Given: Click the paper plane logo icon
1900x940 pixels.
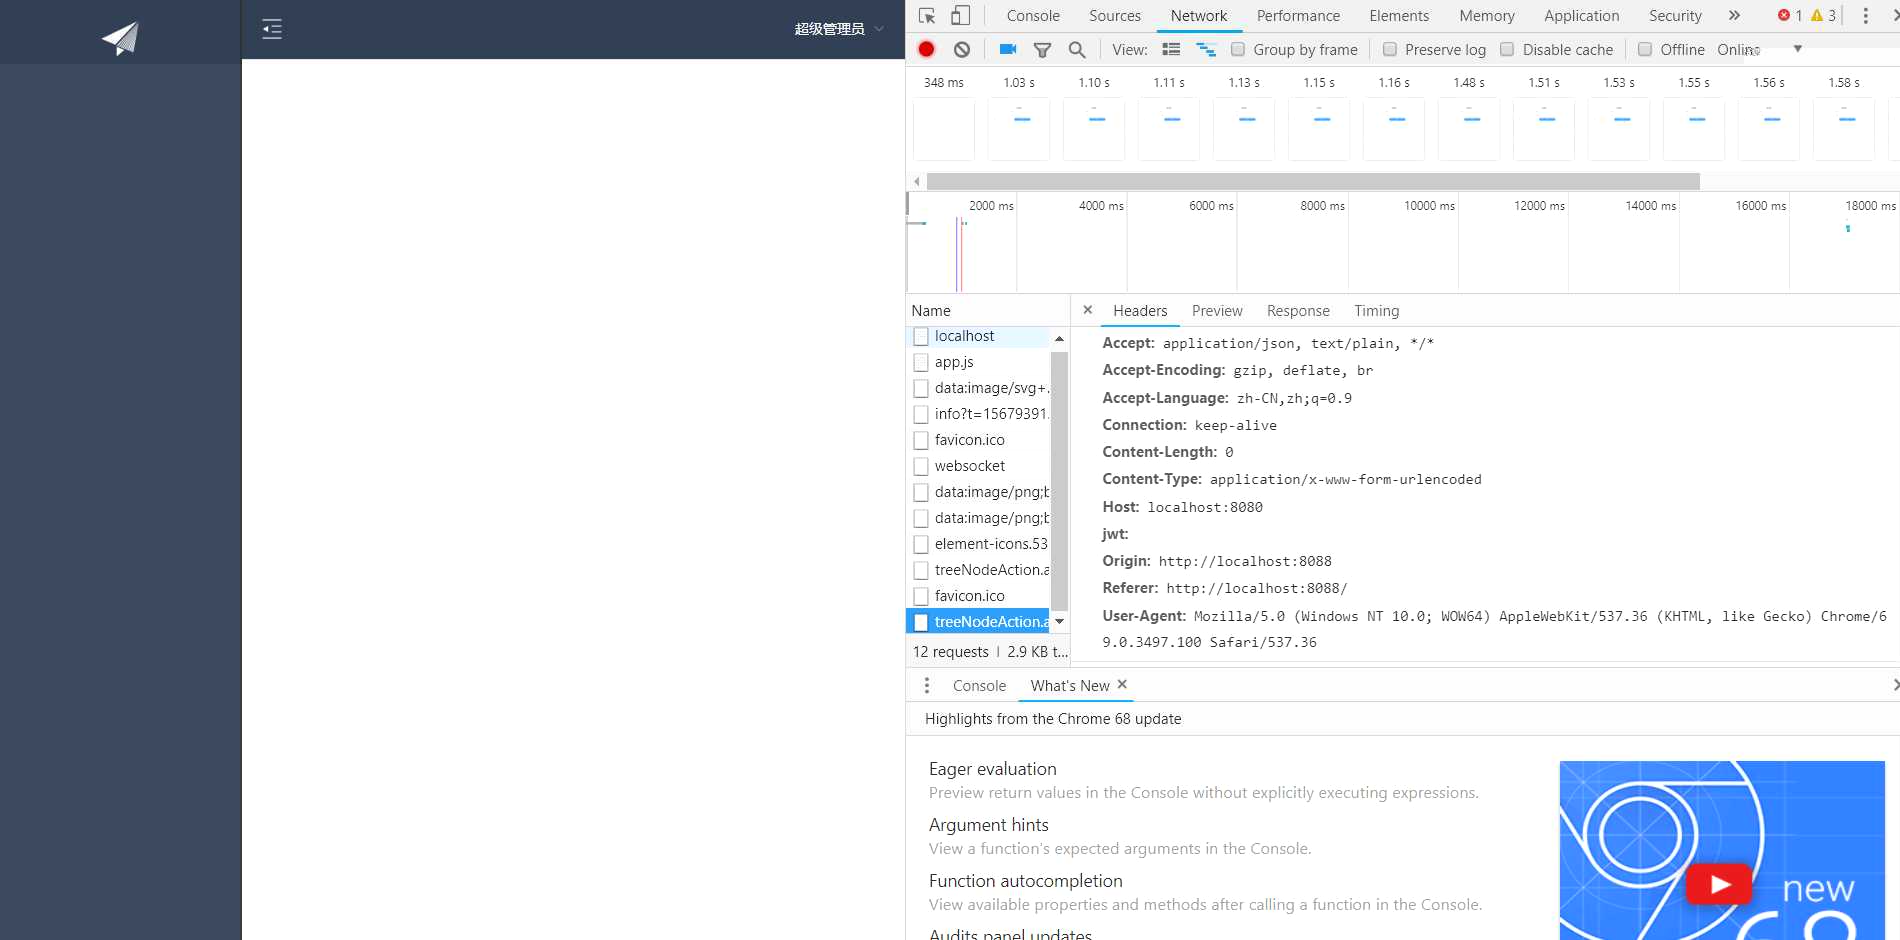Looking at the screenshot, I should [x=121, y=38].
